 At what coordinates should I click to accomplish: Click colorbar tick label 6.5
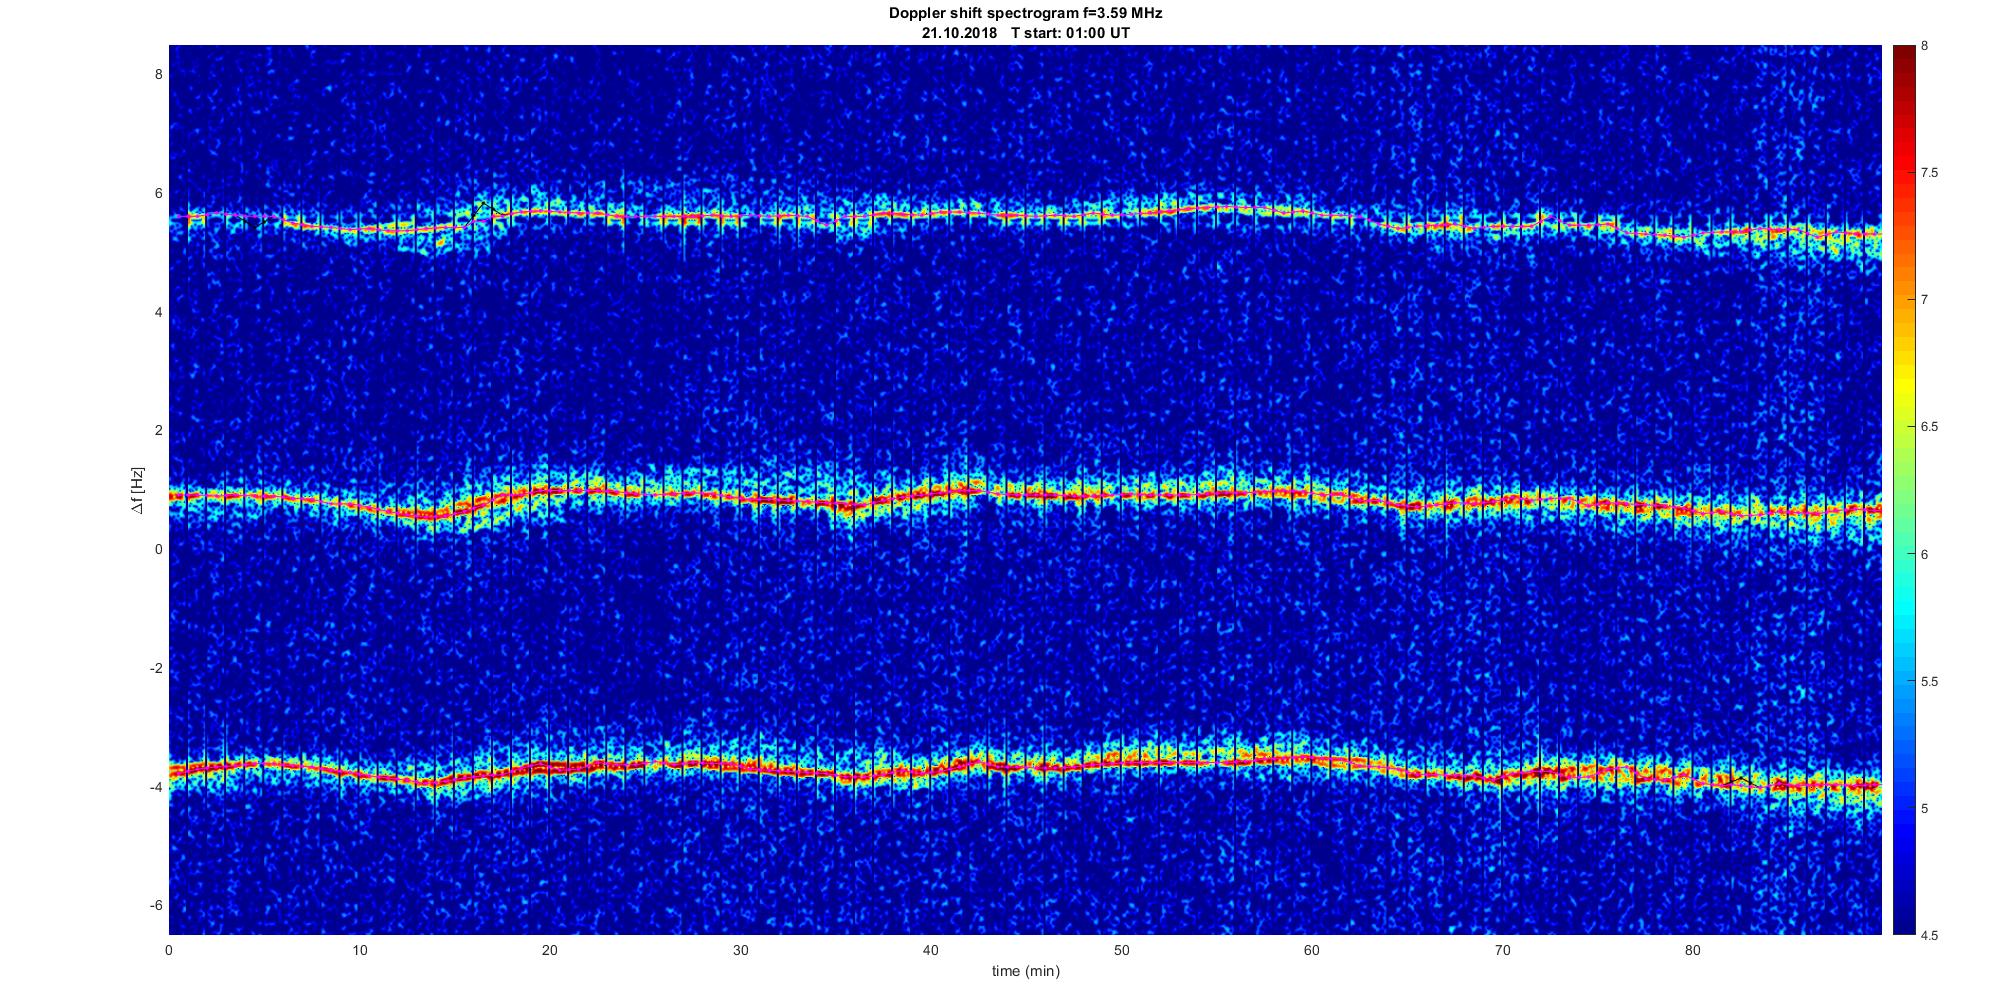(1930, 427)
